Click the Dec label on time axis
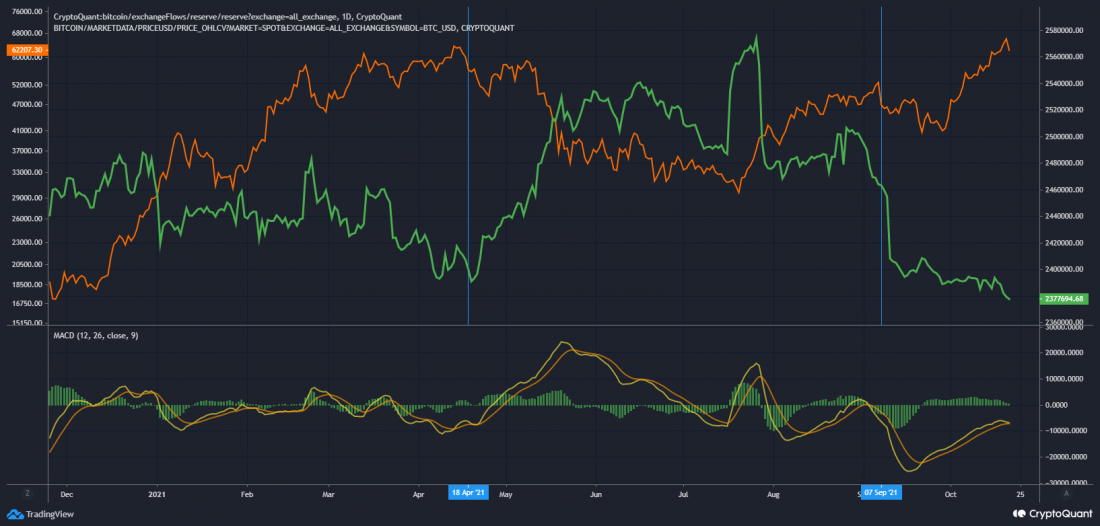The width and height of the screenshot is (1100, 526). (x=67, y=493)
